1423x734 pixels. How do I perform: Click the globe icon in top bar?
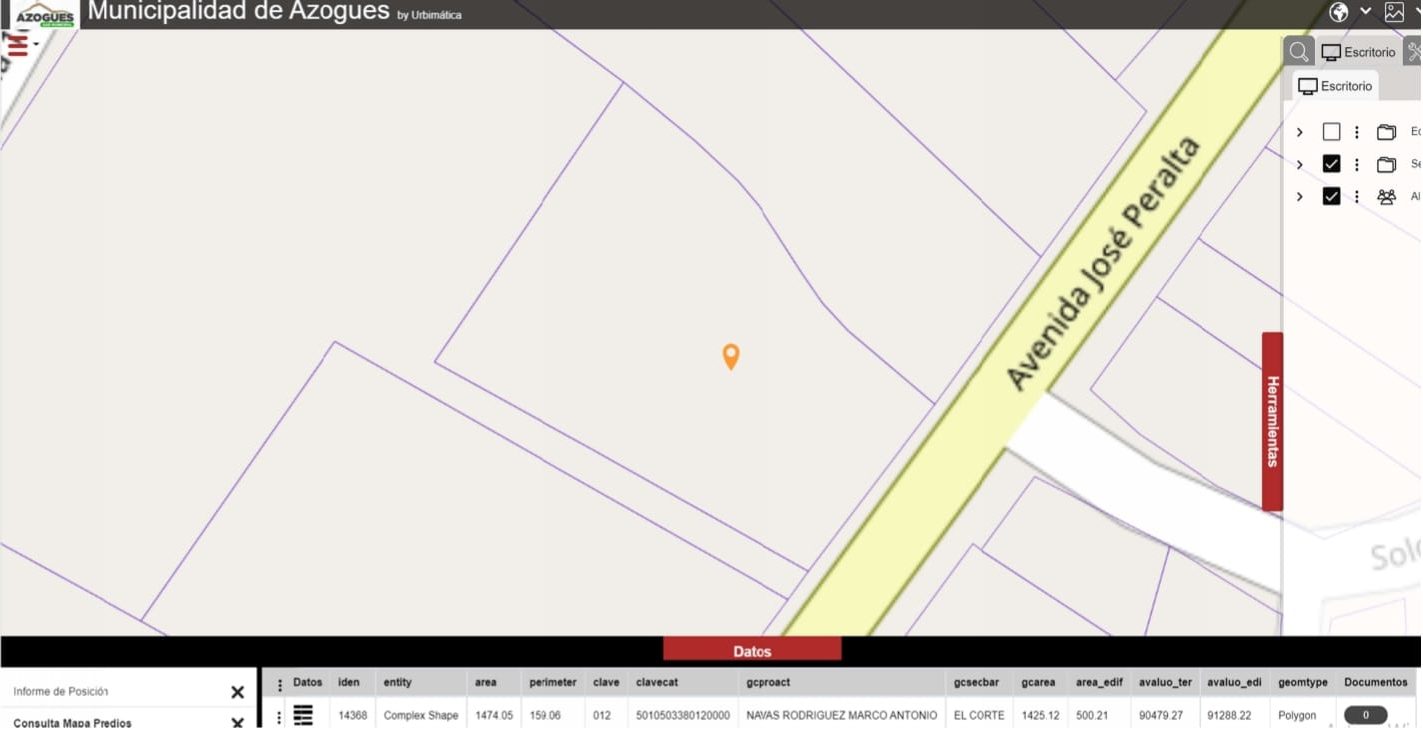click(1339, 12)
